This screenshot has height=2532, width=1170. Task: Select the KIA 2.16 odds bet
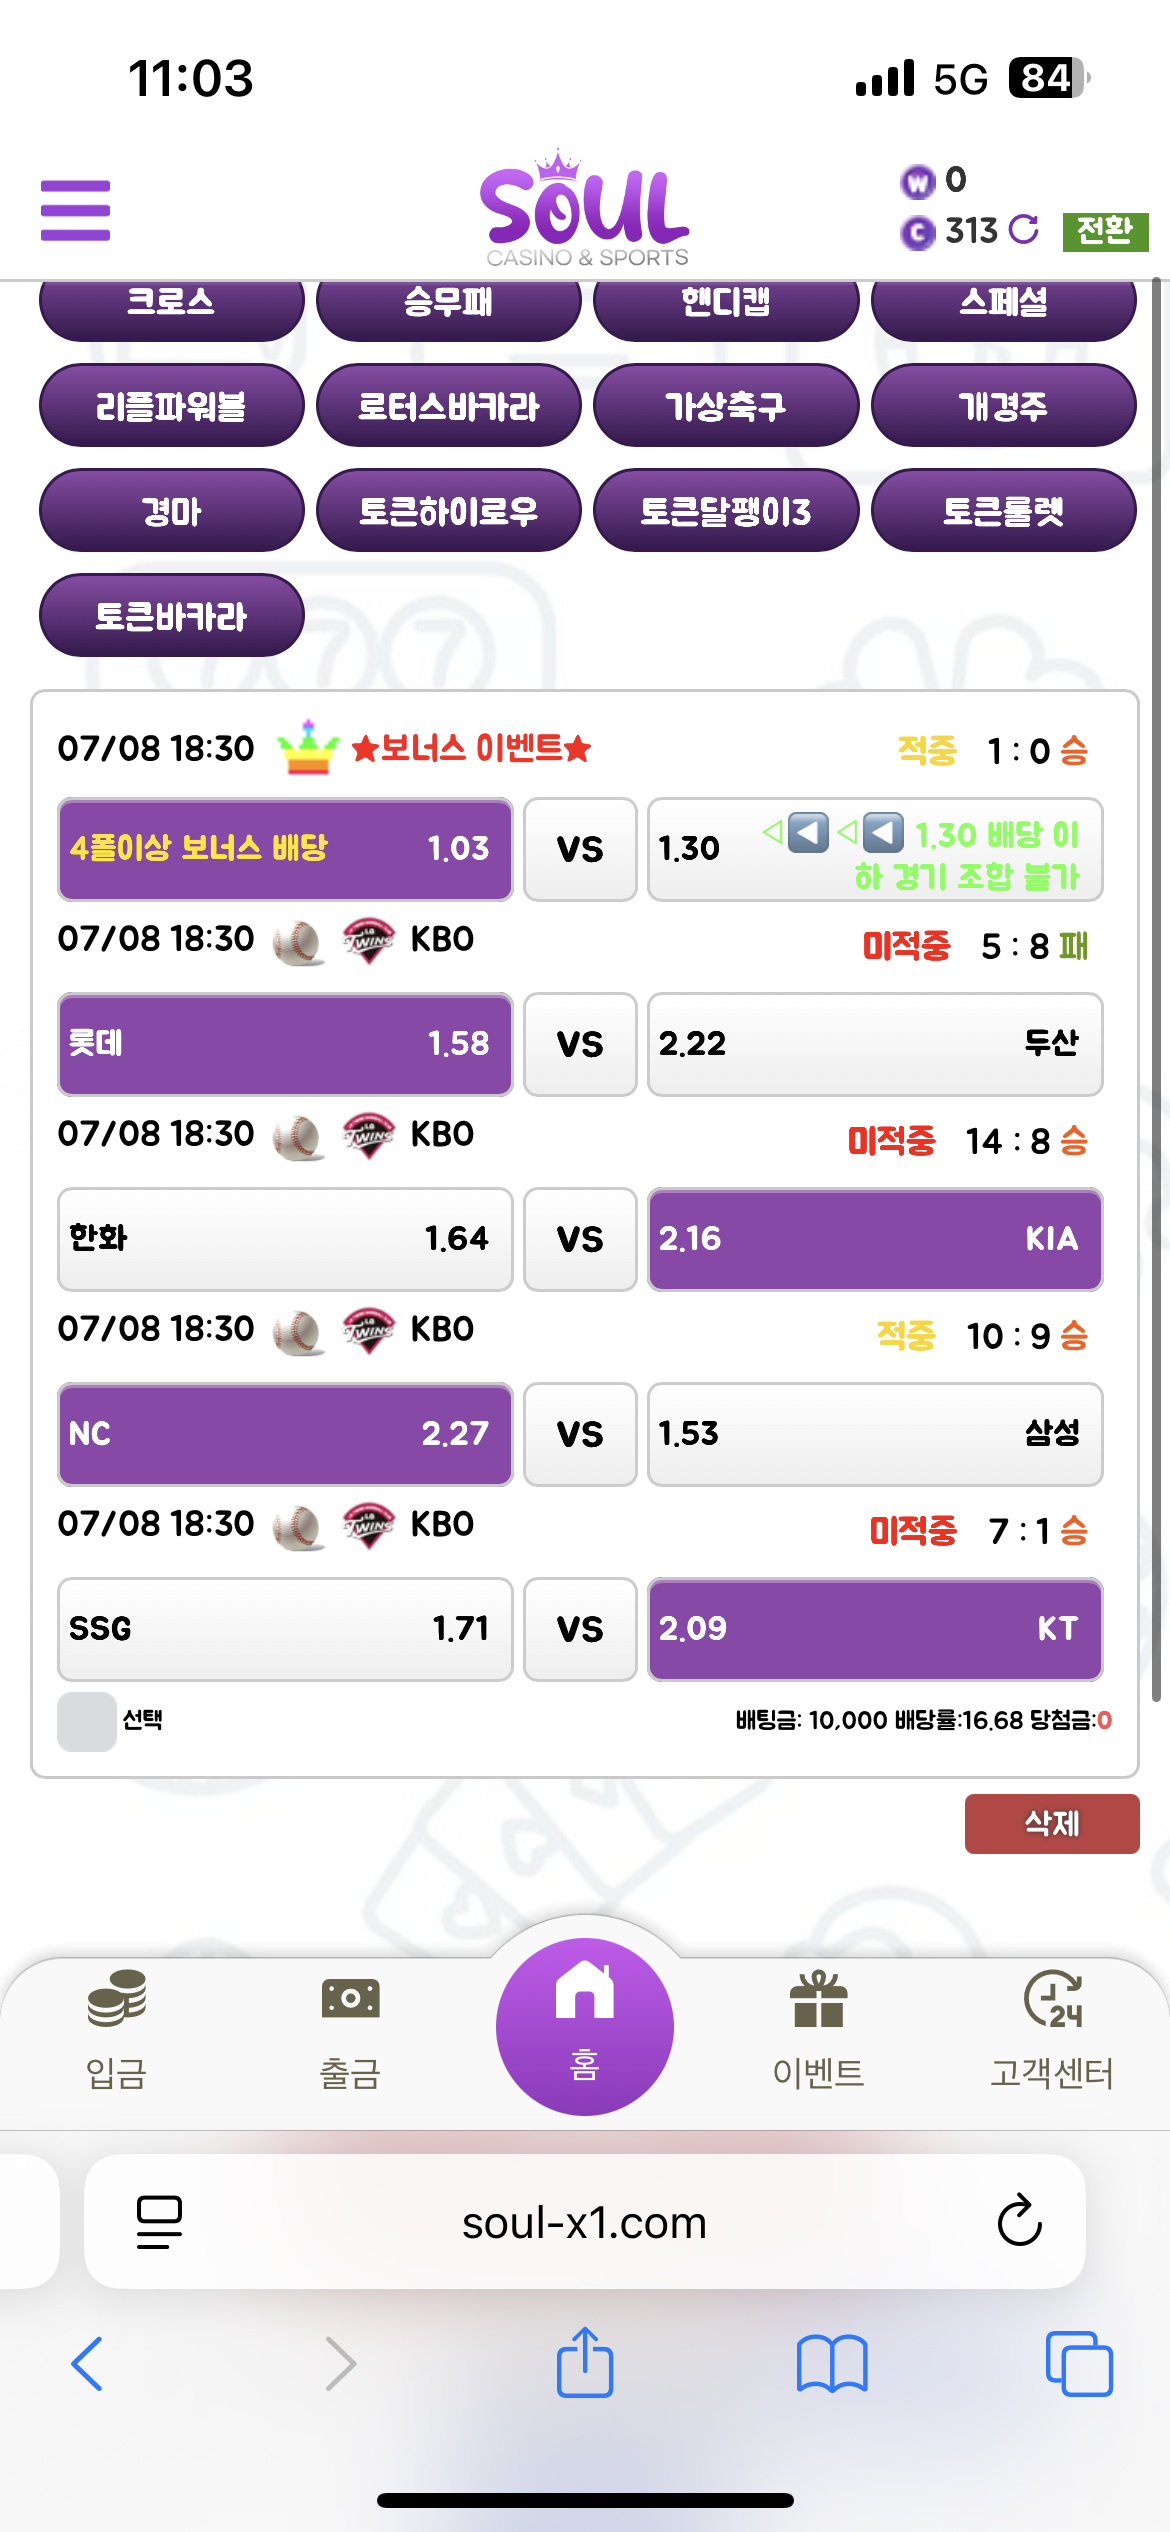click(x=875, y=1239)
